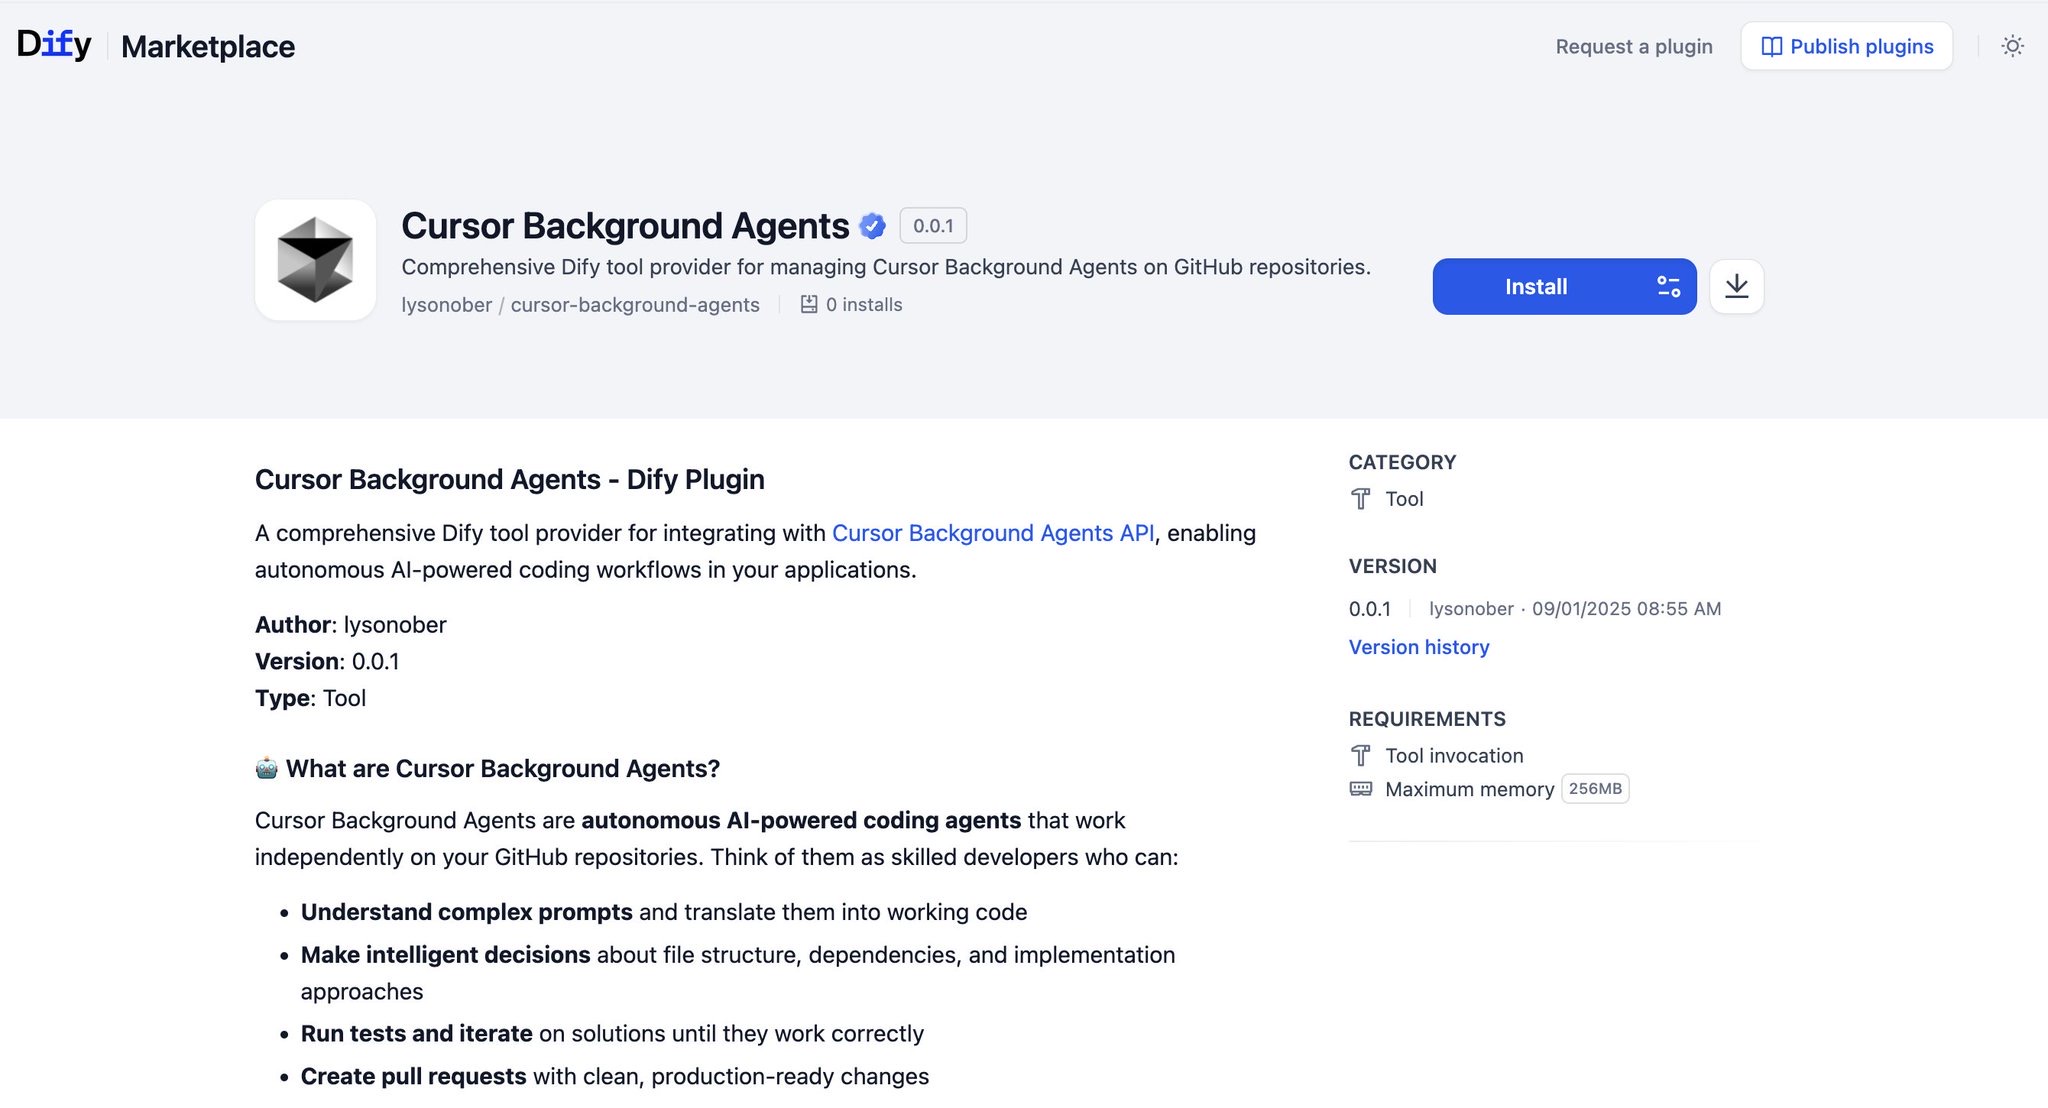The height and width of the screenshot is (1108, 2048).
Task: View the Version history link
Action: [1419, 647]
